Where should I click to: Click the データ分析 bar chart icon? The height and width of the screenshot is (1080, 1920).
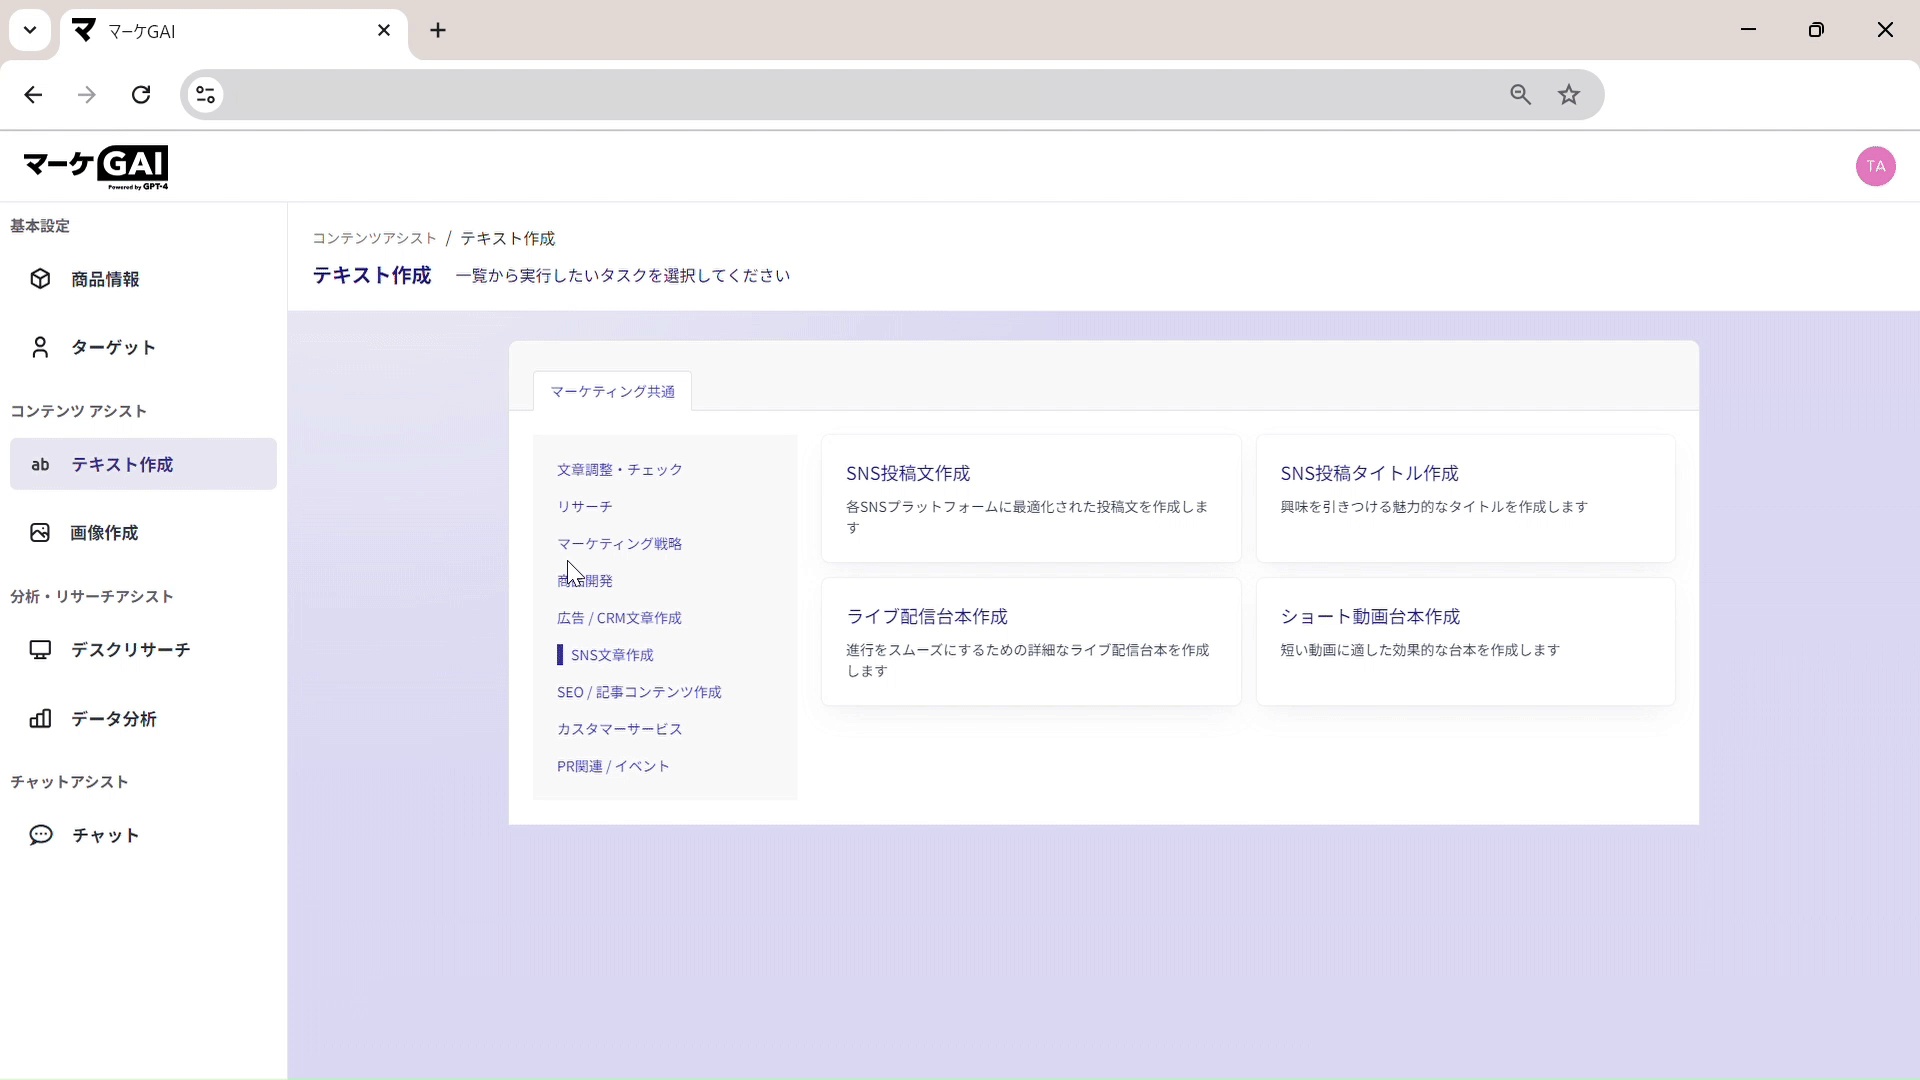coord(40,719)
